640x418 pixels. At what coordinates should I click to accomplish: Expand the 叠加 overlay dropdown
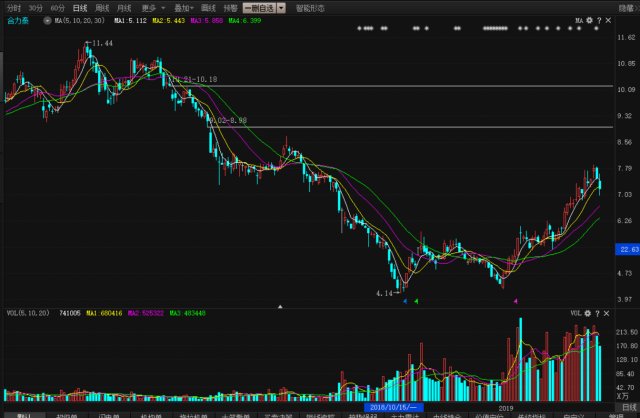[183, 7]
